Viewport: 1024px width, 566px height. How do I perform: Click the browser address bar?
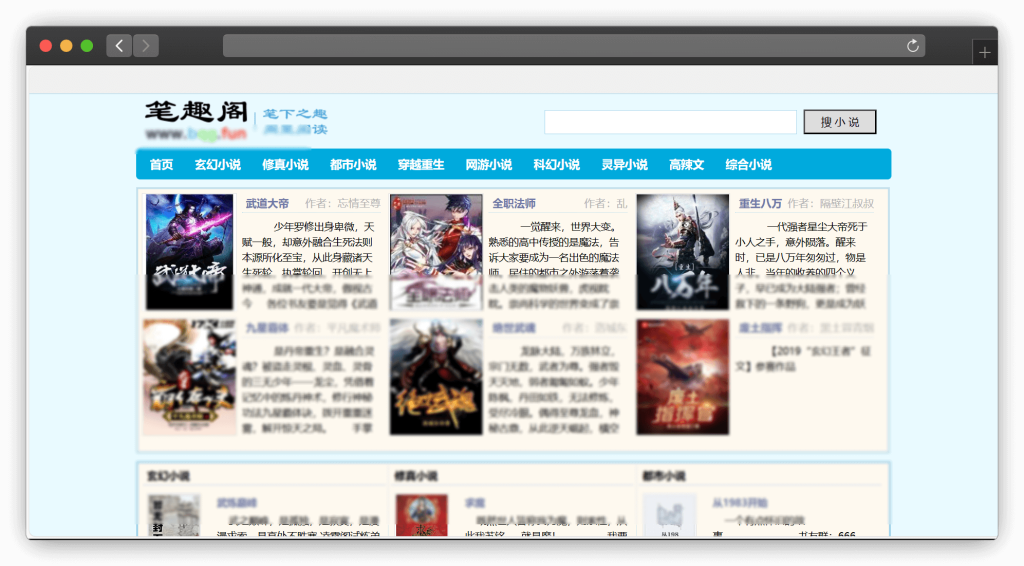click(573, 46)
